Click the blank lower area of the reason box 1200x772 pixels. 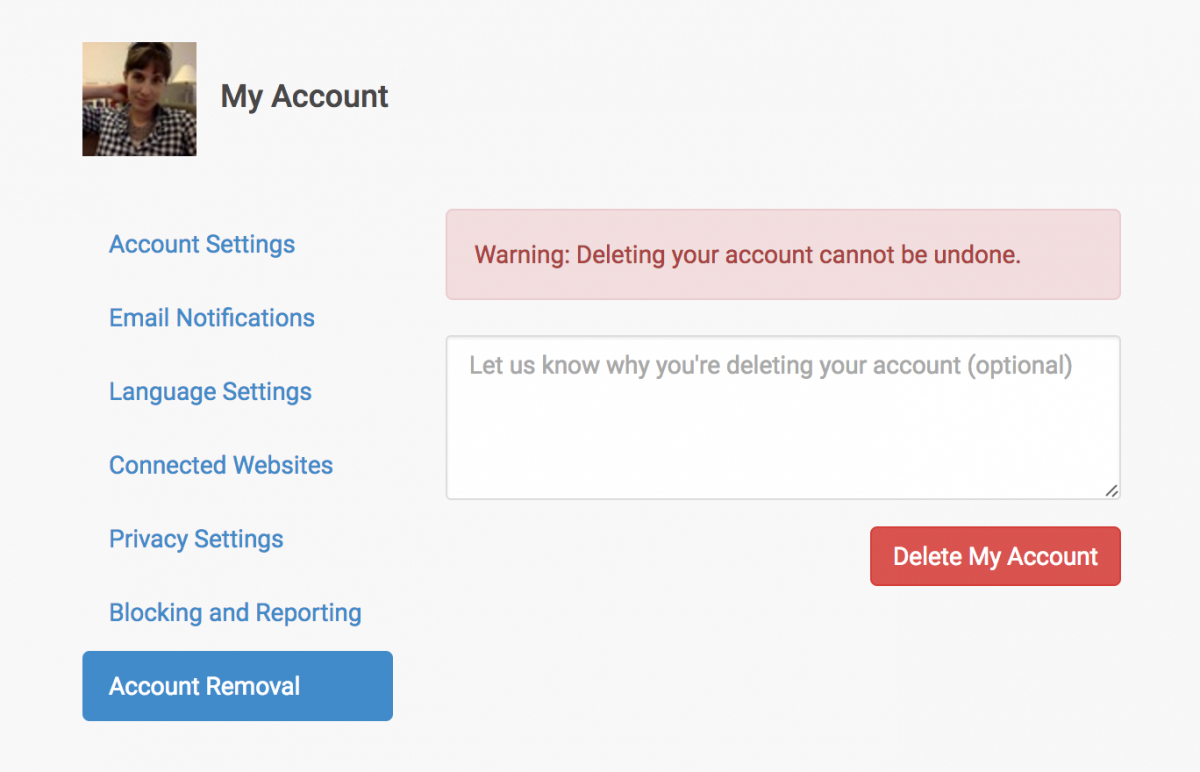(782, 460)
